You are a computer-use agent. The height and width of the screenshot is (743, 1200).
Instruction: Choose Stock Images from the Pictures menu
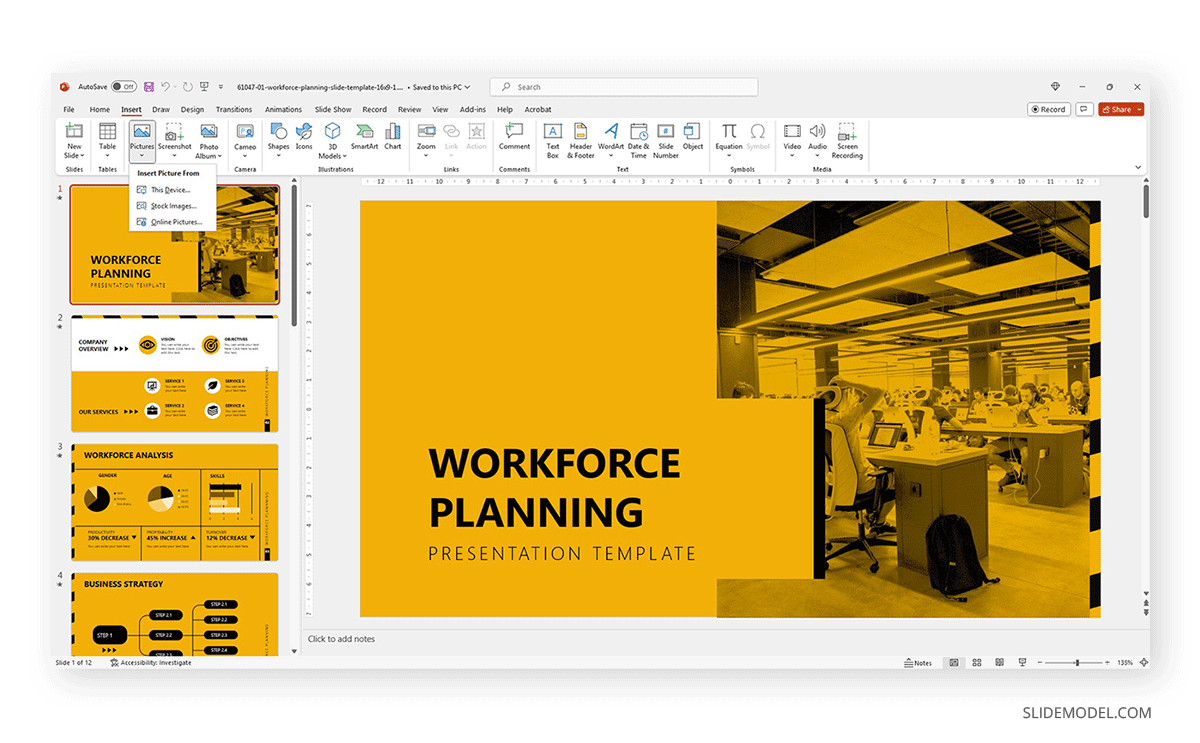[x=172, y=206]
